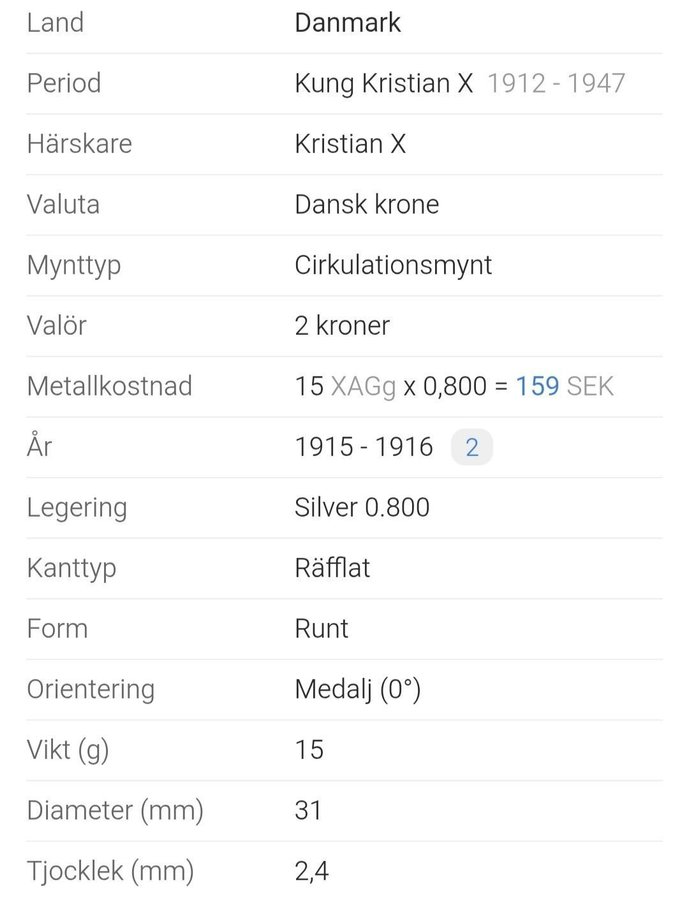This screenshot has height=900, width=689.
Task: Select the Räfflat edge type value
Action: coord(332,568)
